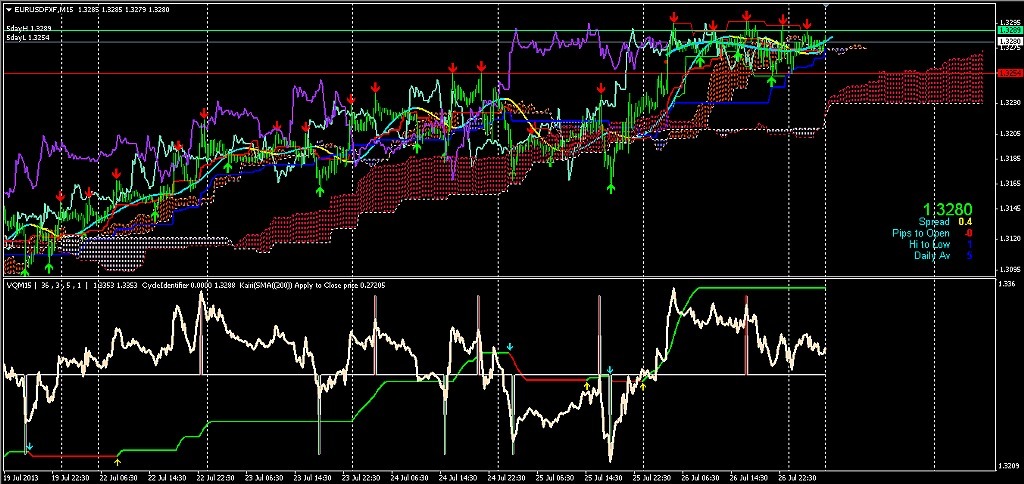Click the red 1.3254 price tag on axis
The image size is (1024, 484).
pos(1009,73)
